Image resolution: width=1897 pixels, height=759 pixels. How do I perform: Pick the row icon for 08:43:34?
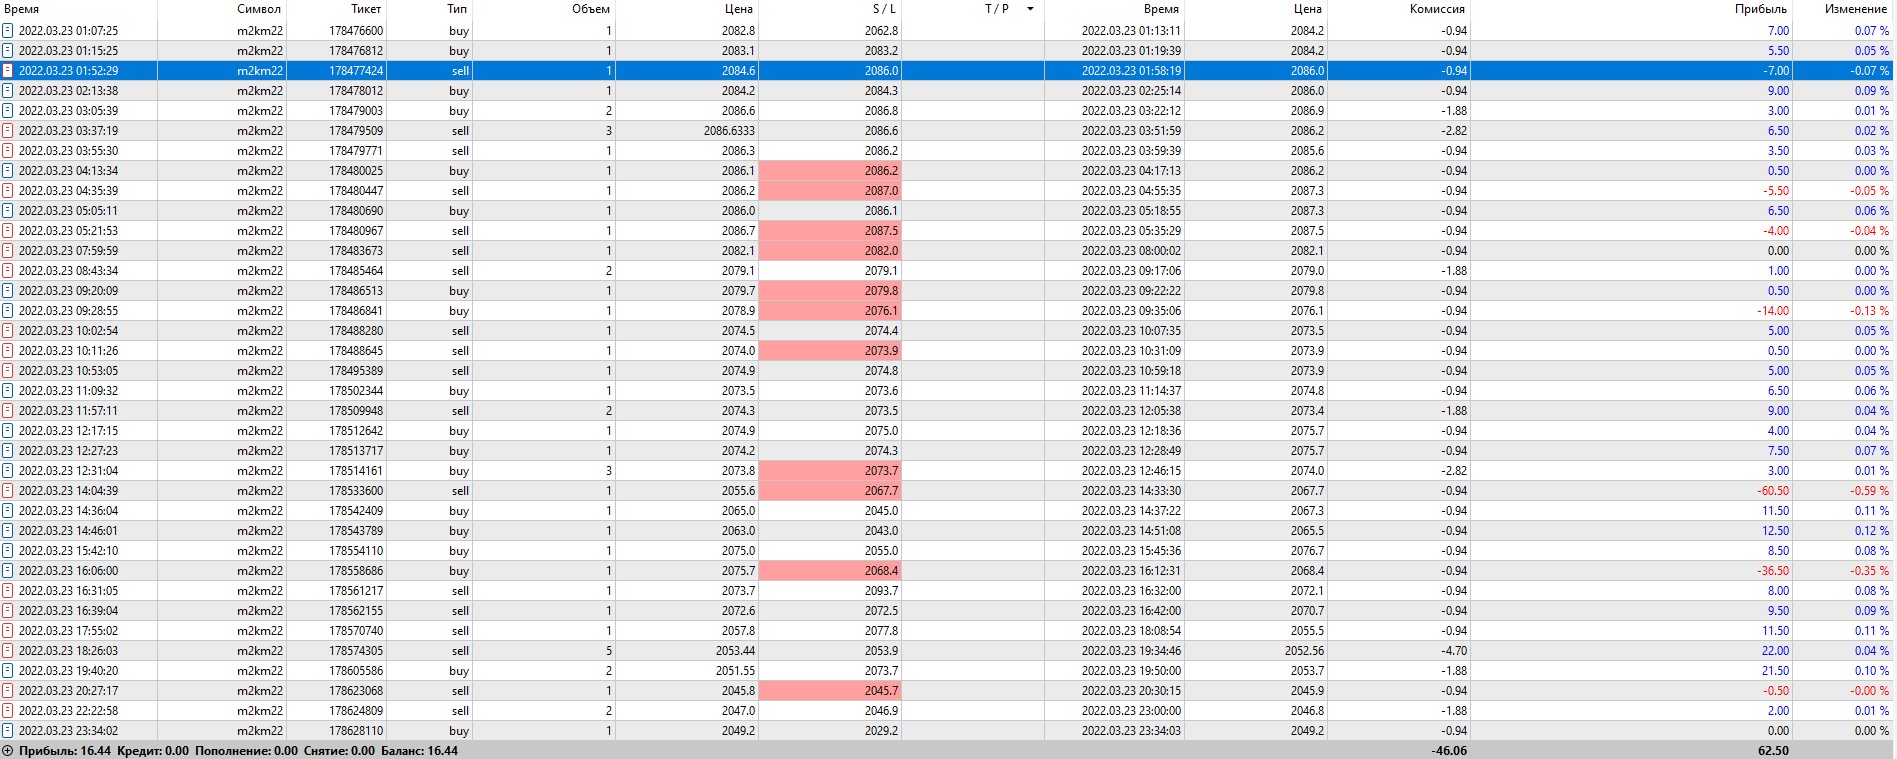tap(8, 271)
